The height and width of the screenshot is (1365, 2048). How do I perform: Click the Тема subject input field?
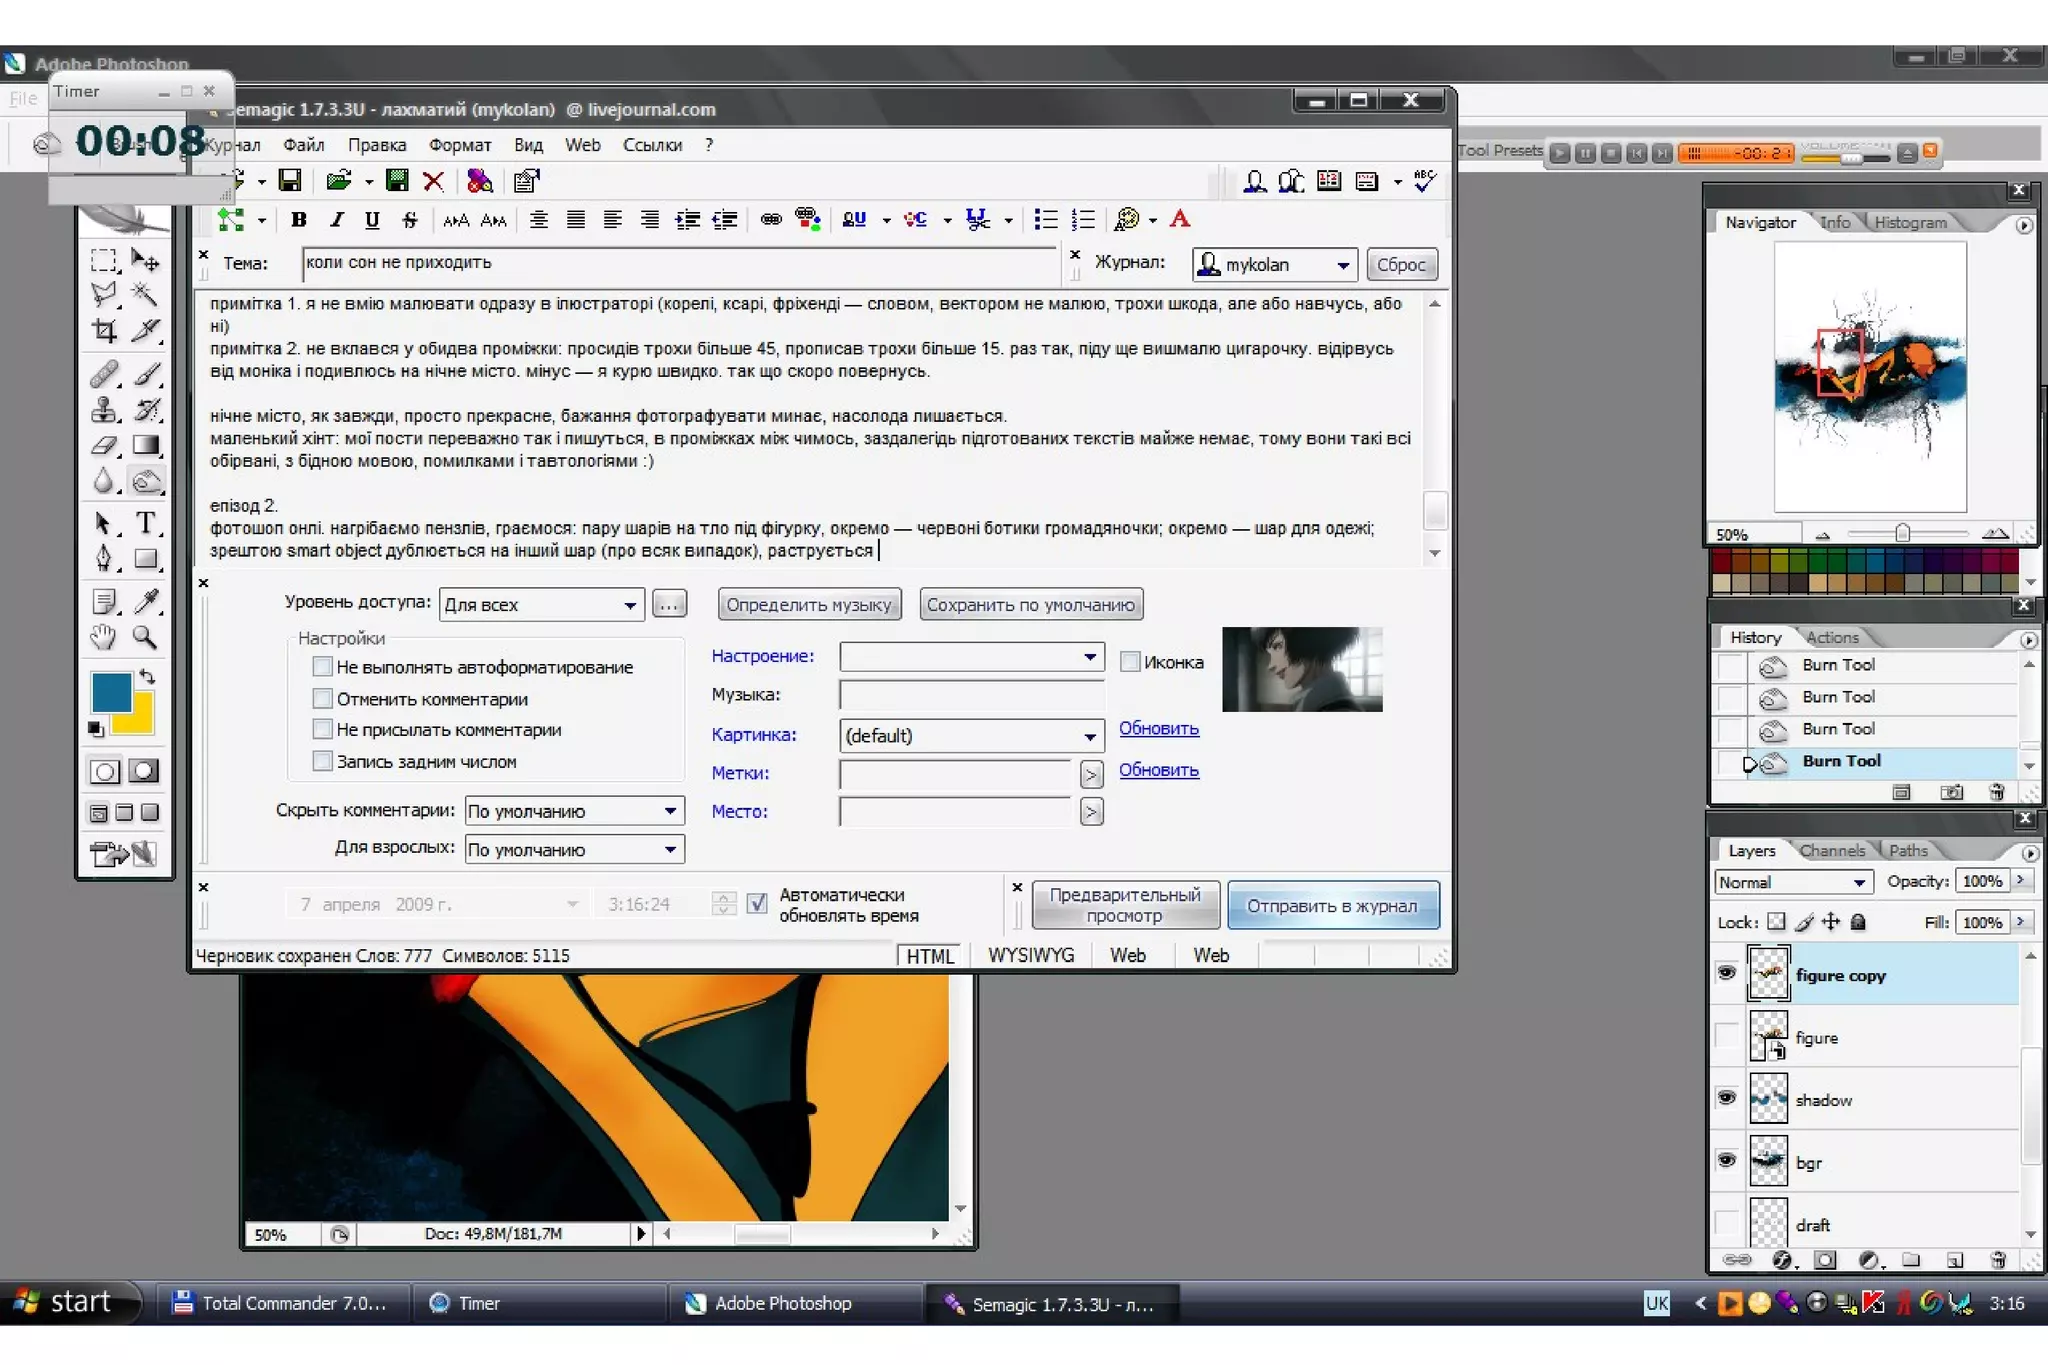click(x=678, y=263)
